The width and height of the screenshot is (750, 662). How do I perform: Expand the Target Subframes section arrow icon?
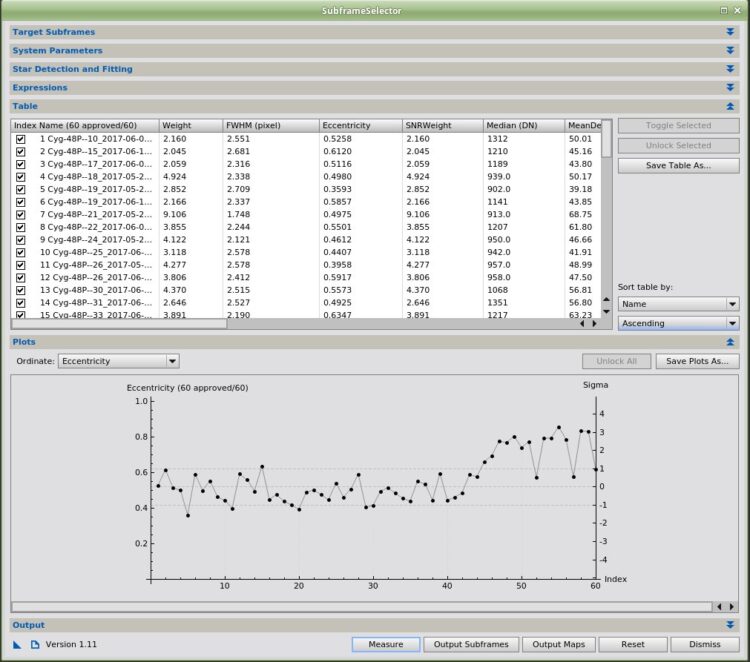[x=730, y=32]
